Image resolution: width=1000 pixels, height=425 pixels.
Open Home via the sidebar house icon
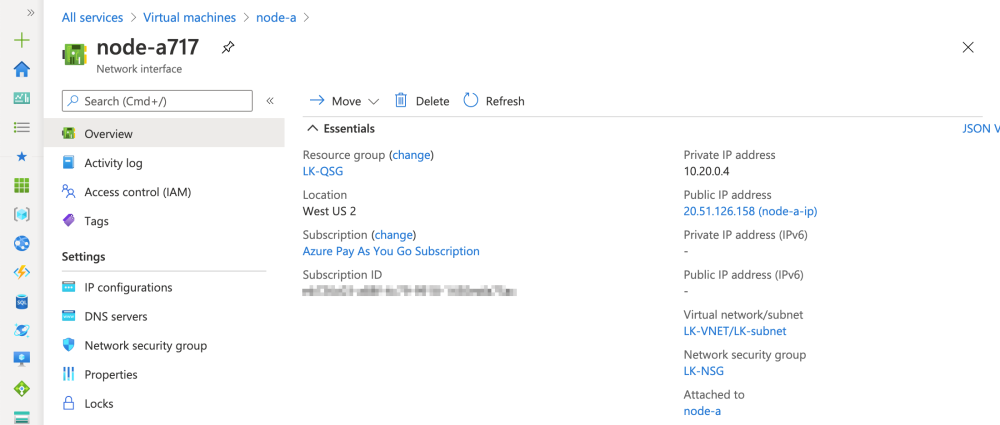click(21, 69)
